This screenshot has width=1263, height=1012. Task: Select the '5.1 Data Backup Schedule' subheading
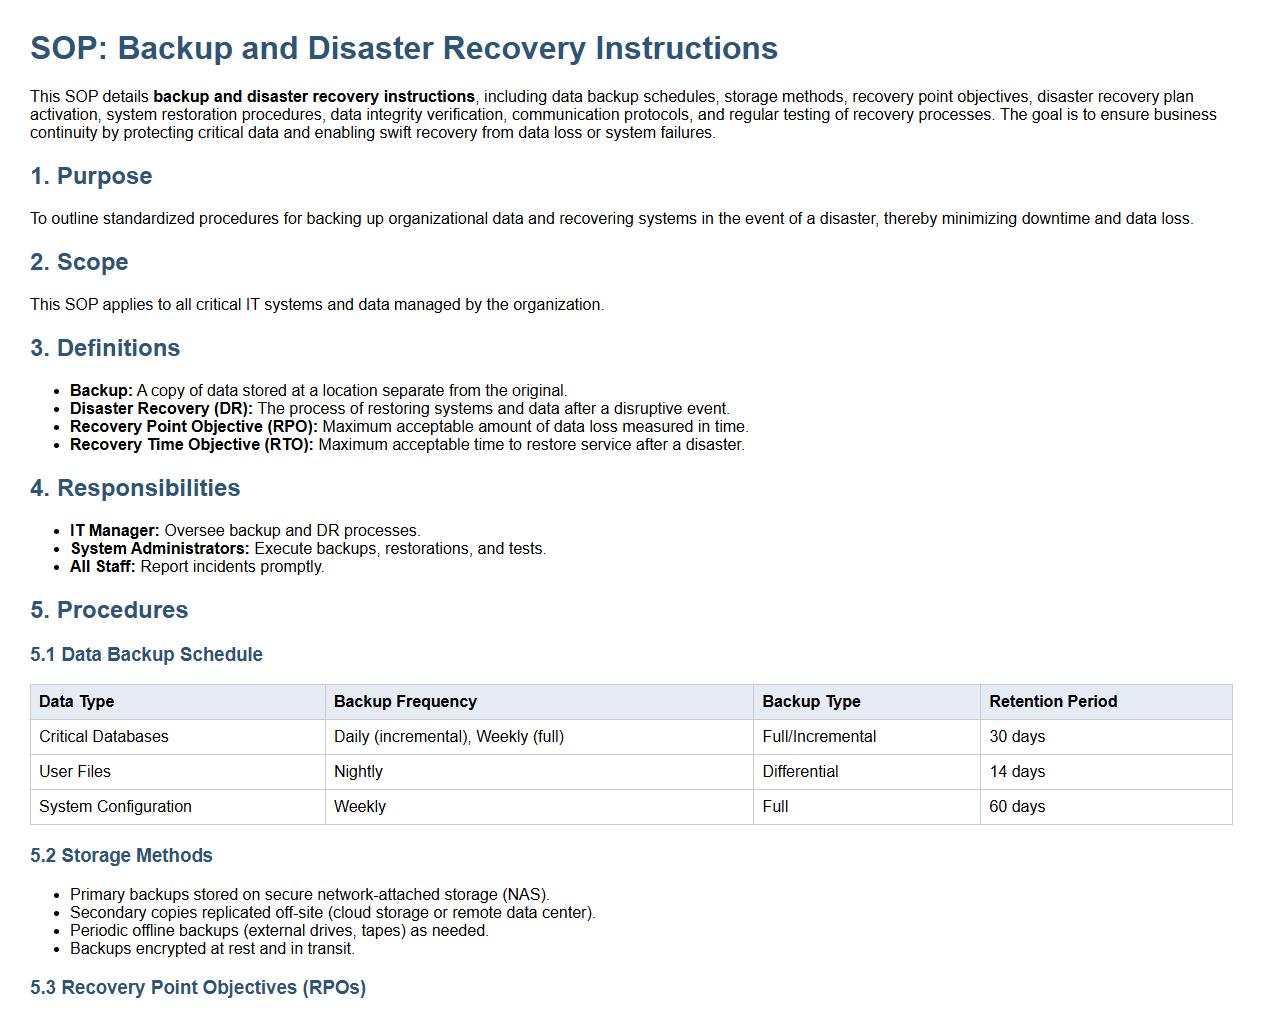[x=146, y=654]
